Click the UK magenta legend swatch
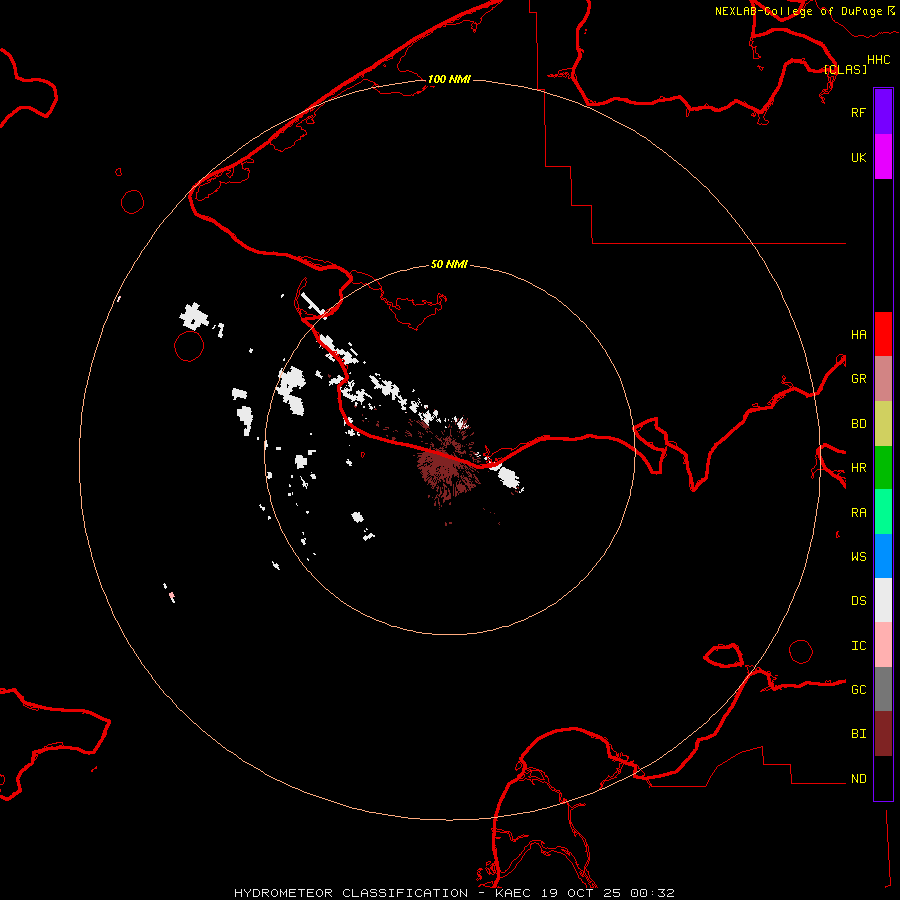The image size is (900, 900). (883, 157)
